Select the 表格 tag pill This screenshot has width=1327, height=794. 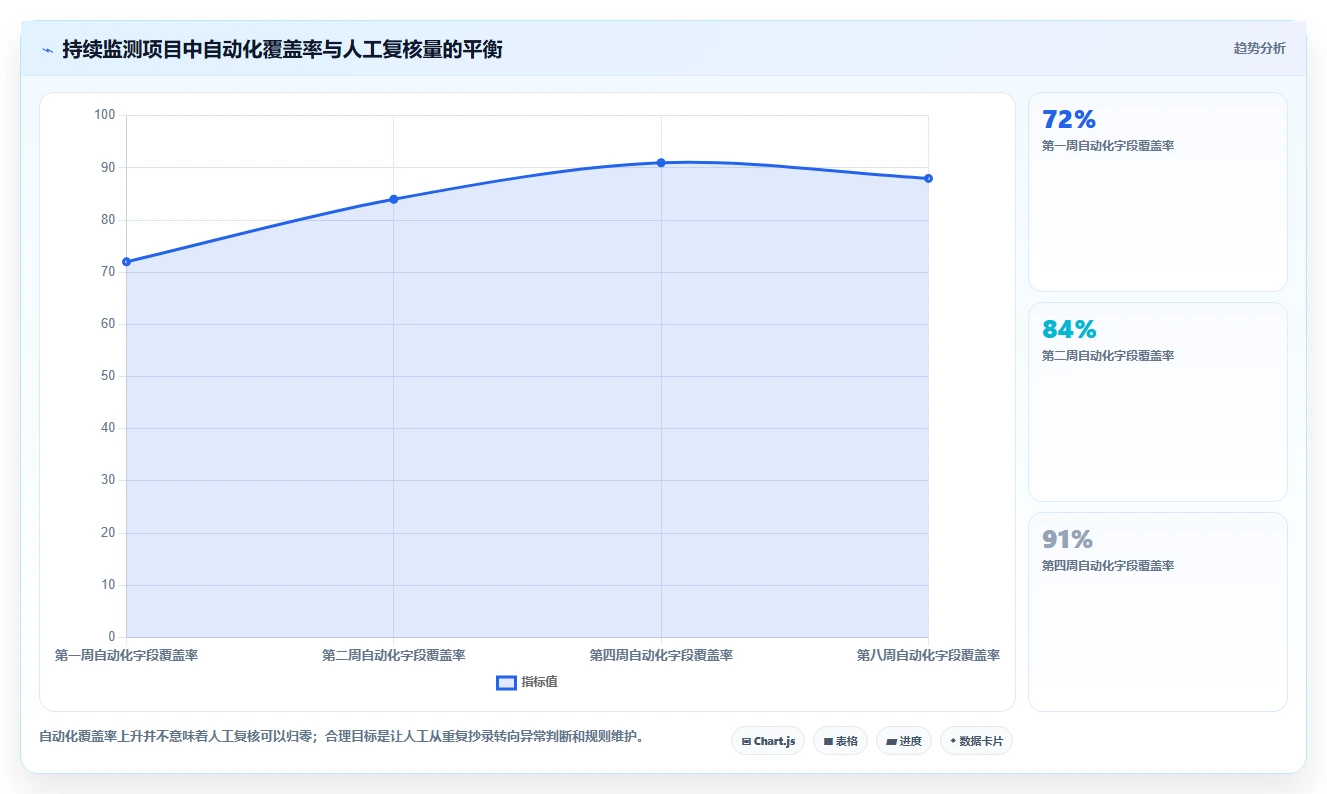pos(840,741)
